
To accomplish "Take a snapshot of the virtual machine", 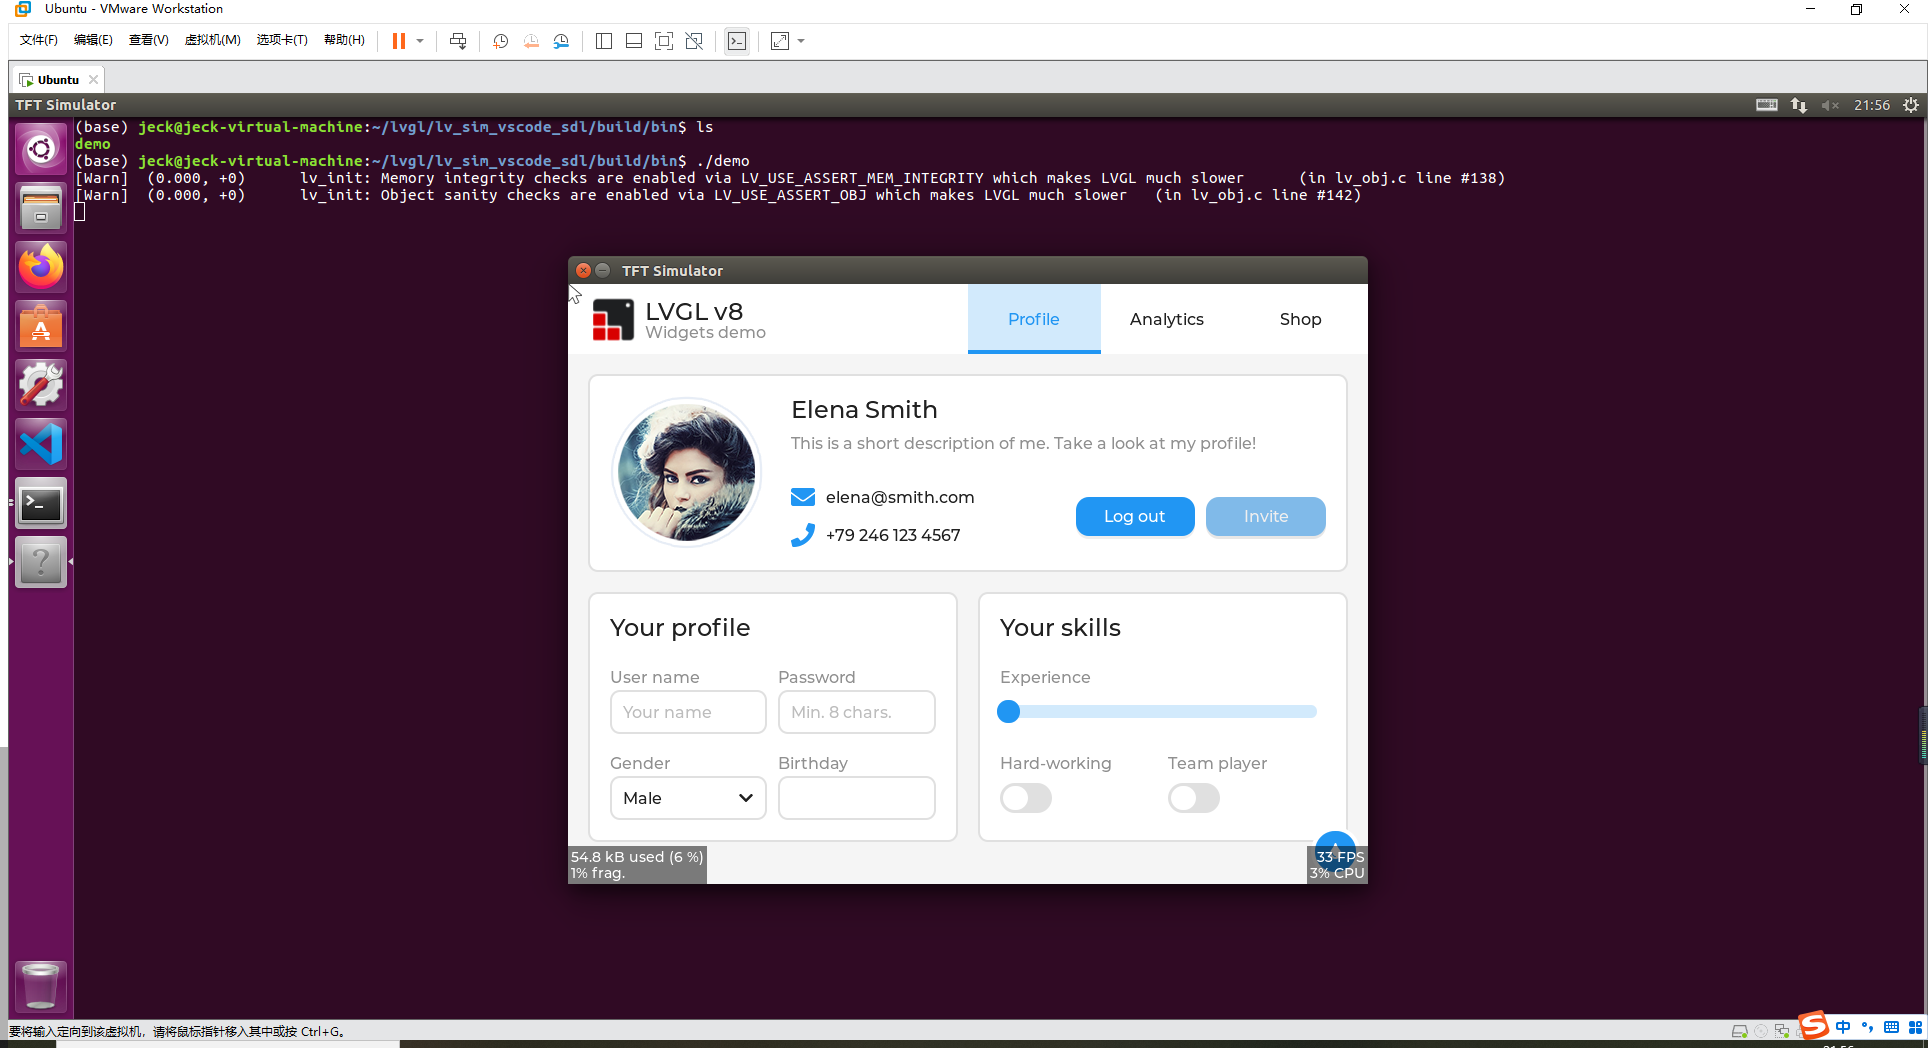I will (x=500, y=41).
